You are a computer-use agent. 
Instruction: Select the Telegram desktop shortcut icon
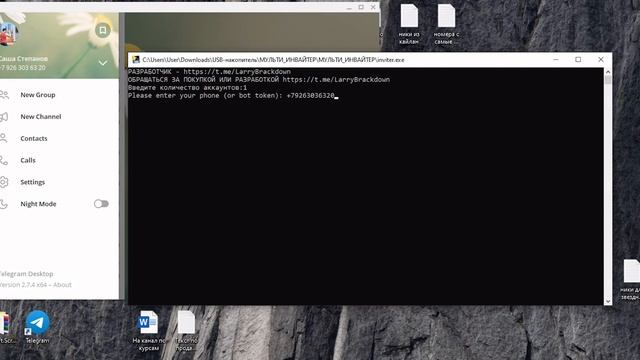pos(37,327)
